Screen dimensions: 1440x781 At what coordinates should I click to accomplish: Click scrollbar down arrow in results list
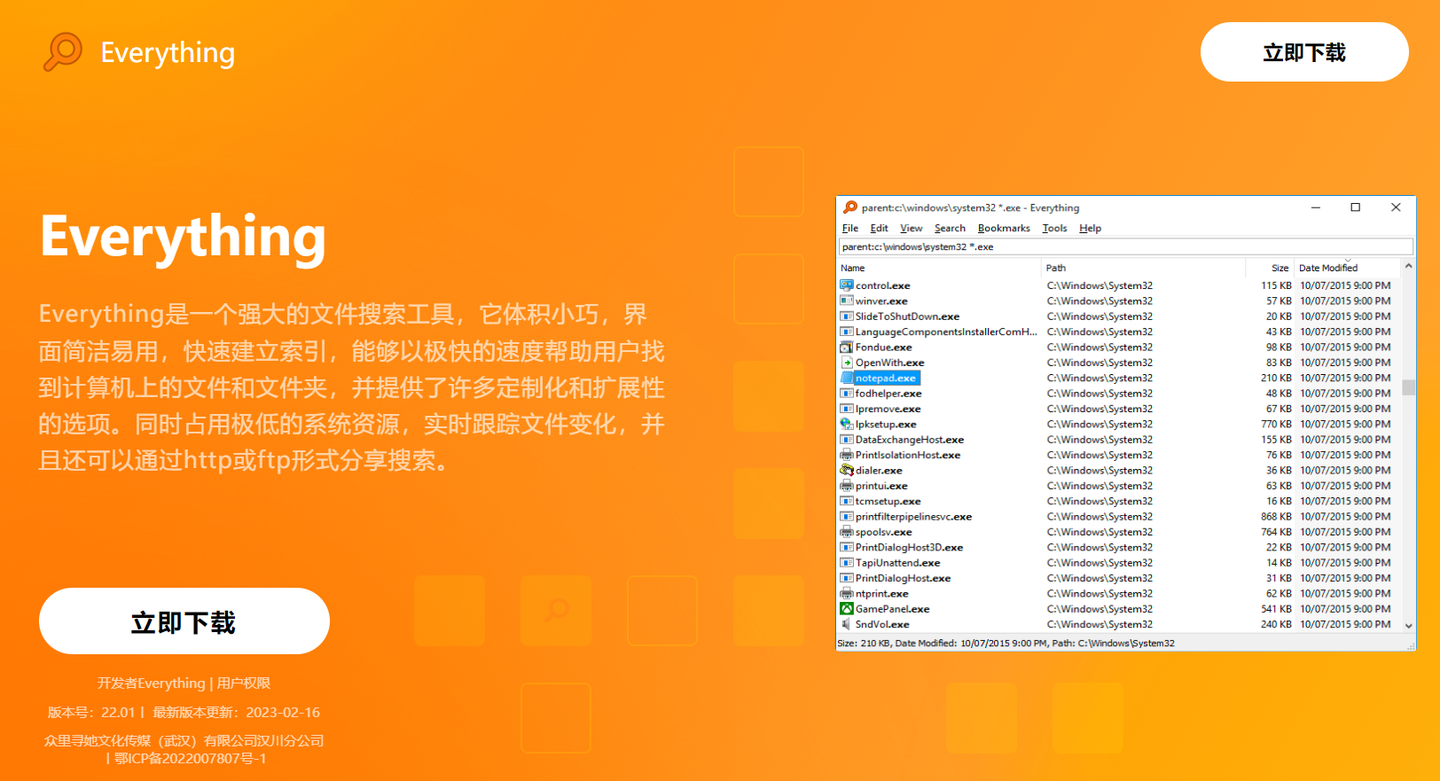tap(1408, 625)
